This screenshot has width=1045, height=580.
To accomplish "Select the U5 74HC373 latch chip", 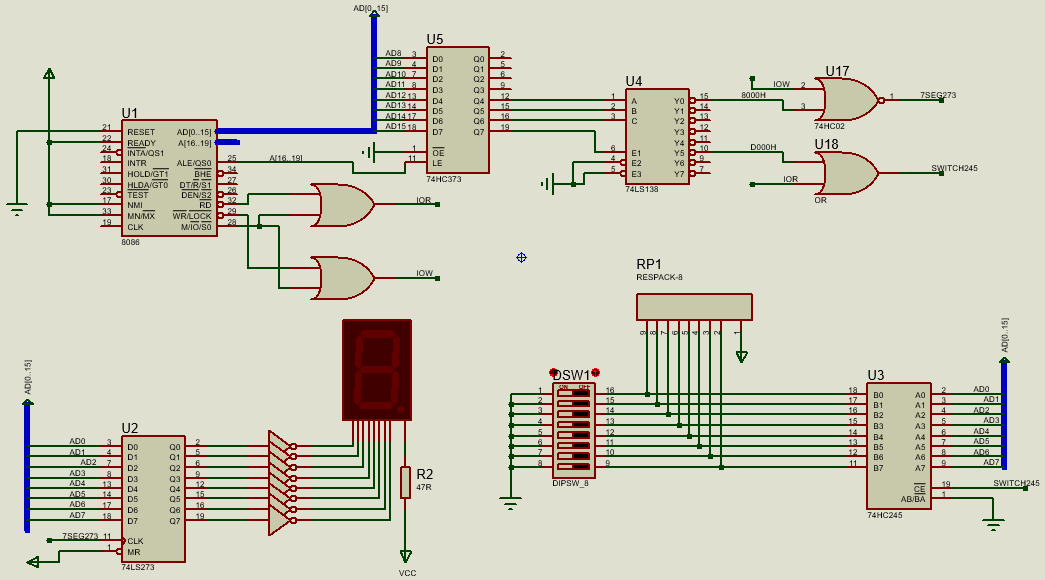I will (458, 110).
